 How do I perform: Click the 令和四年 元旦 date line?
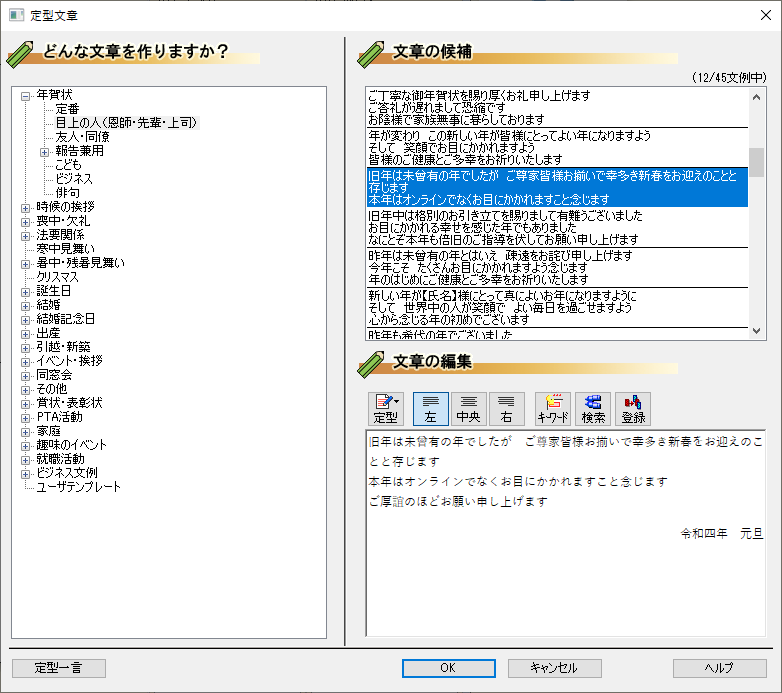[722, 533]
